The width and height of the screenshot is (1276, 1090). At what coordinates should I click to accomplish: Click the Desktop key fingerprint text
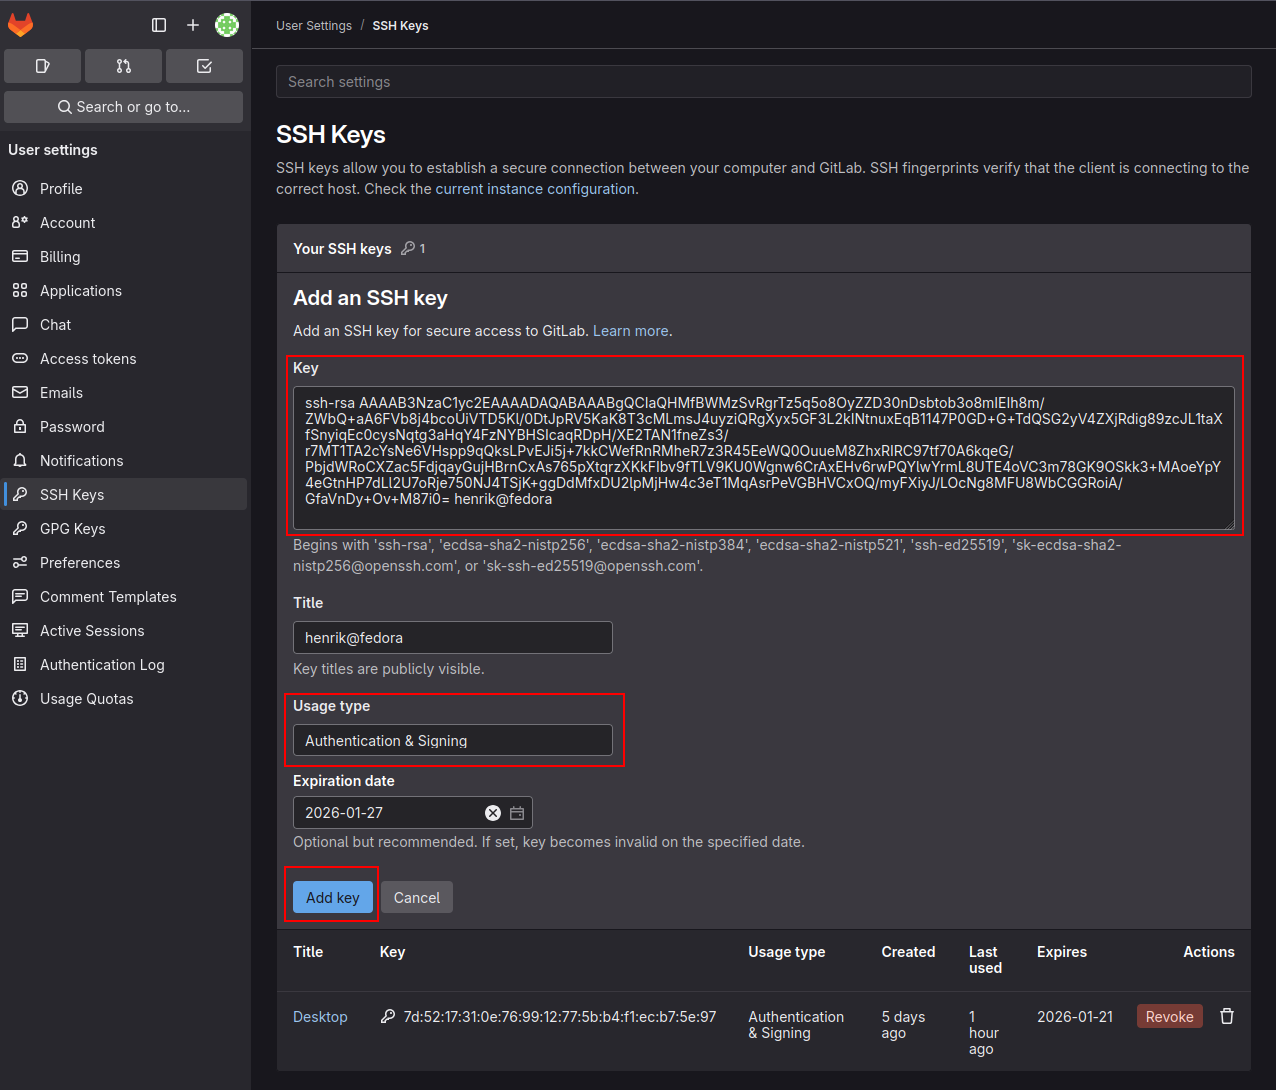[x=560, y=1016]
